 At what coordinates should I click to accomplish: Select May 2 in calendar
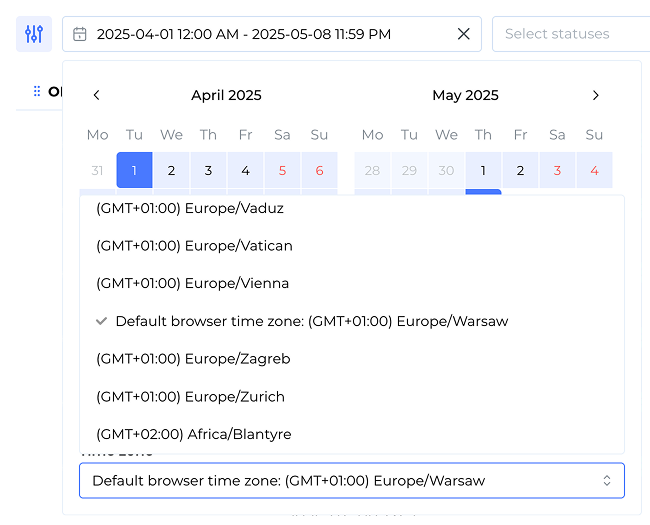click(520, 171)
